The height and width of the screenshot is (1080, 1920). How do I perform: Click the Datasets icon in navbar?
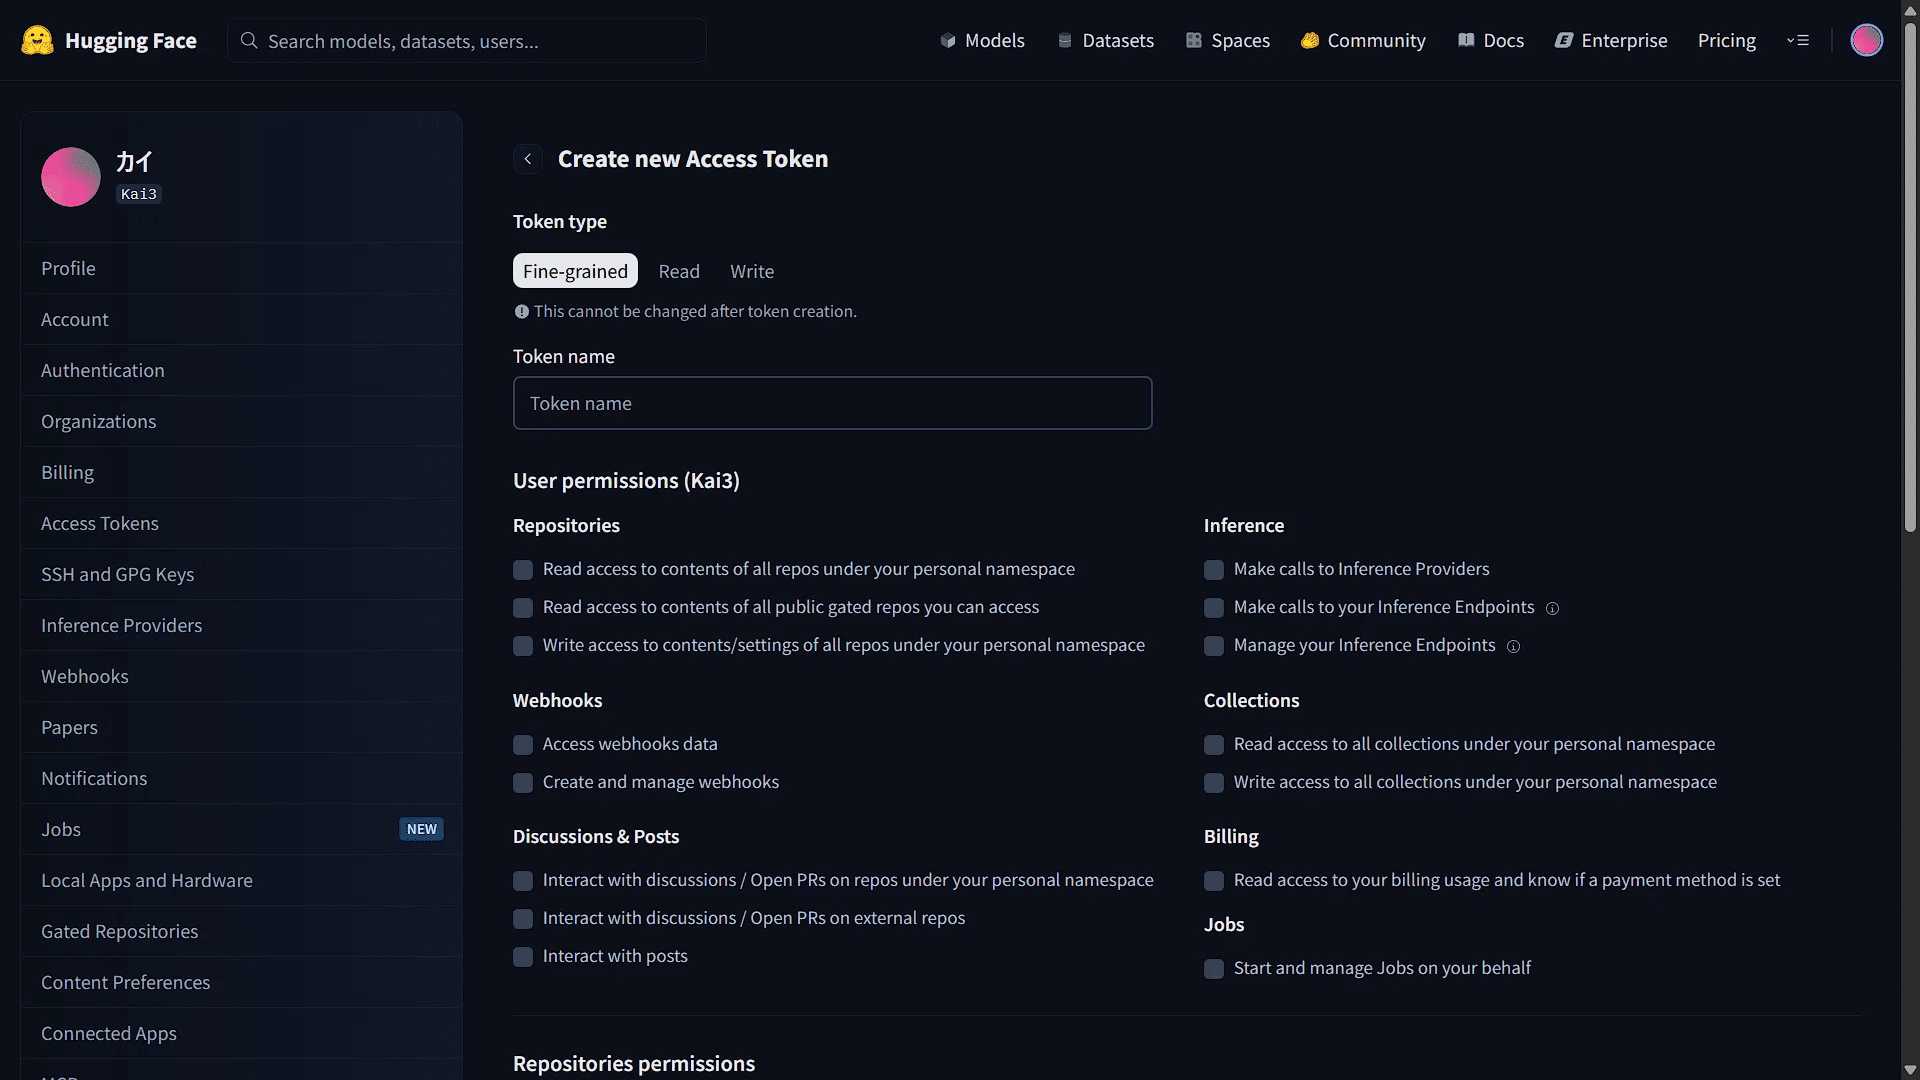1065,41
